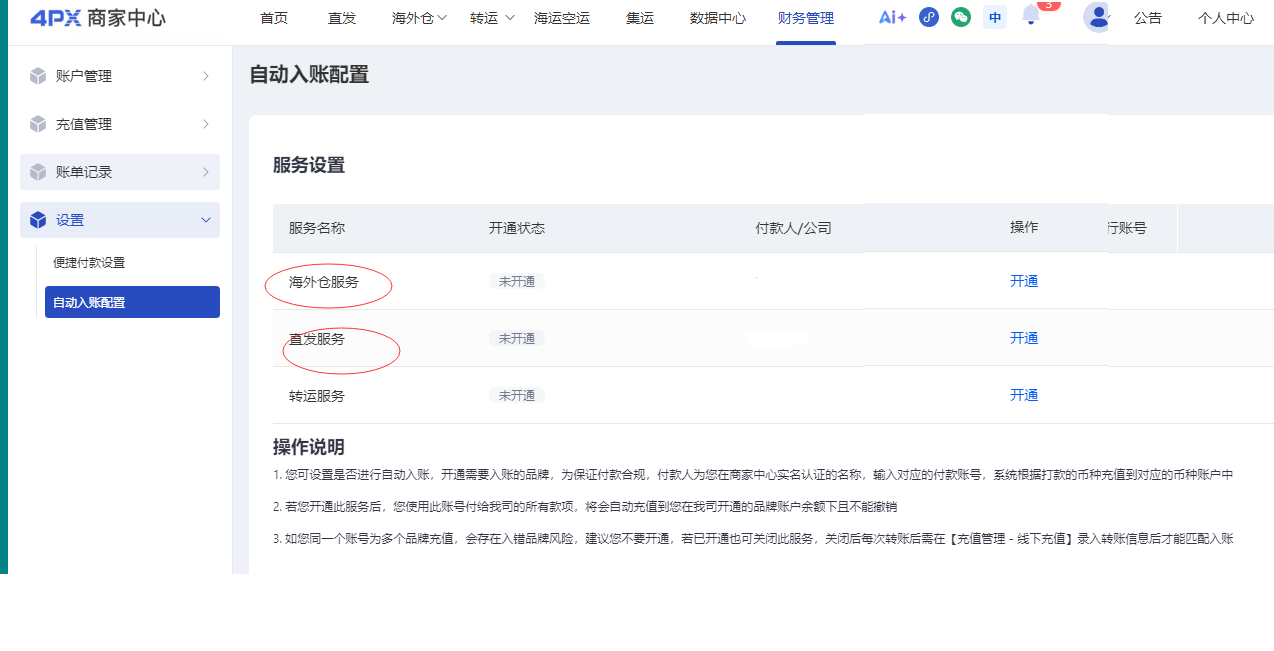Click the cube icon beside 账户管理
The image size is (1274, 651).
pos(38,76)
